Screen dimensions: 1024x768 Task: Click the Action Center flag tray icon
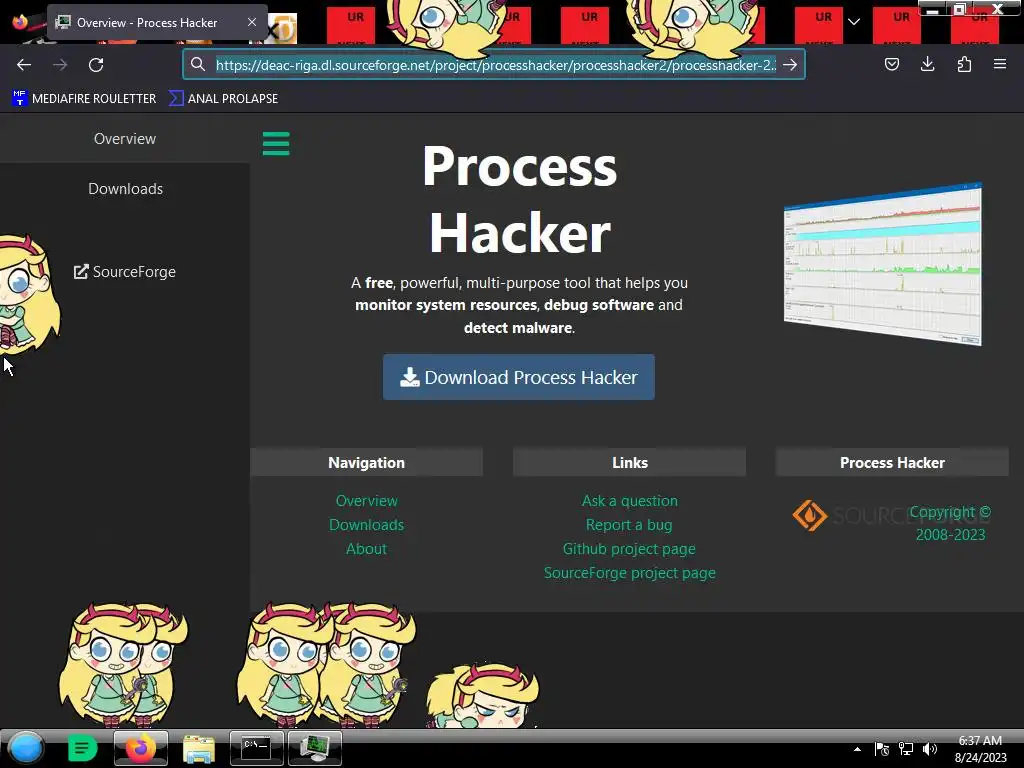[x=882, y=749]
